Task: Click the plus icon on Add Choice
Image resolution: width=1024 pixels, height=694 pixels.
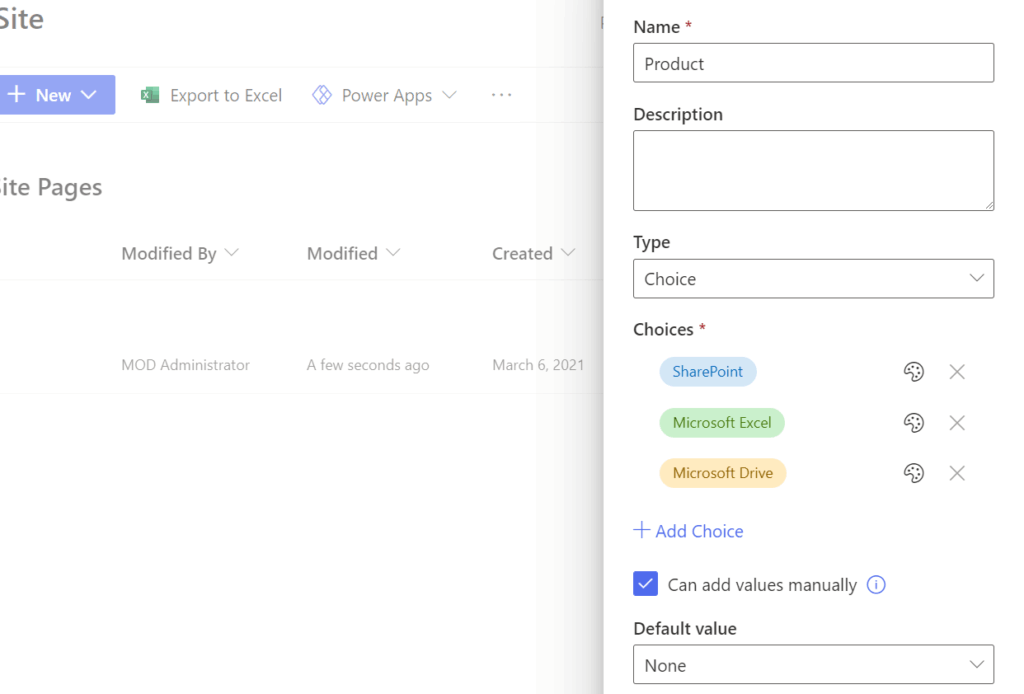Action: click(x=641, y=530)
